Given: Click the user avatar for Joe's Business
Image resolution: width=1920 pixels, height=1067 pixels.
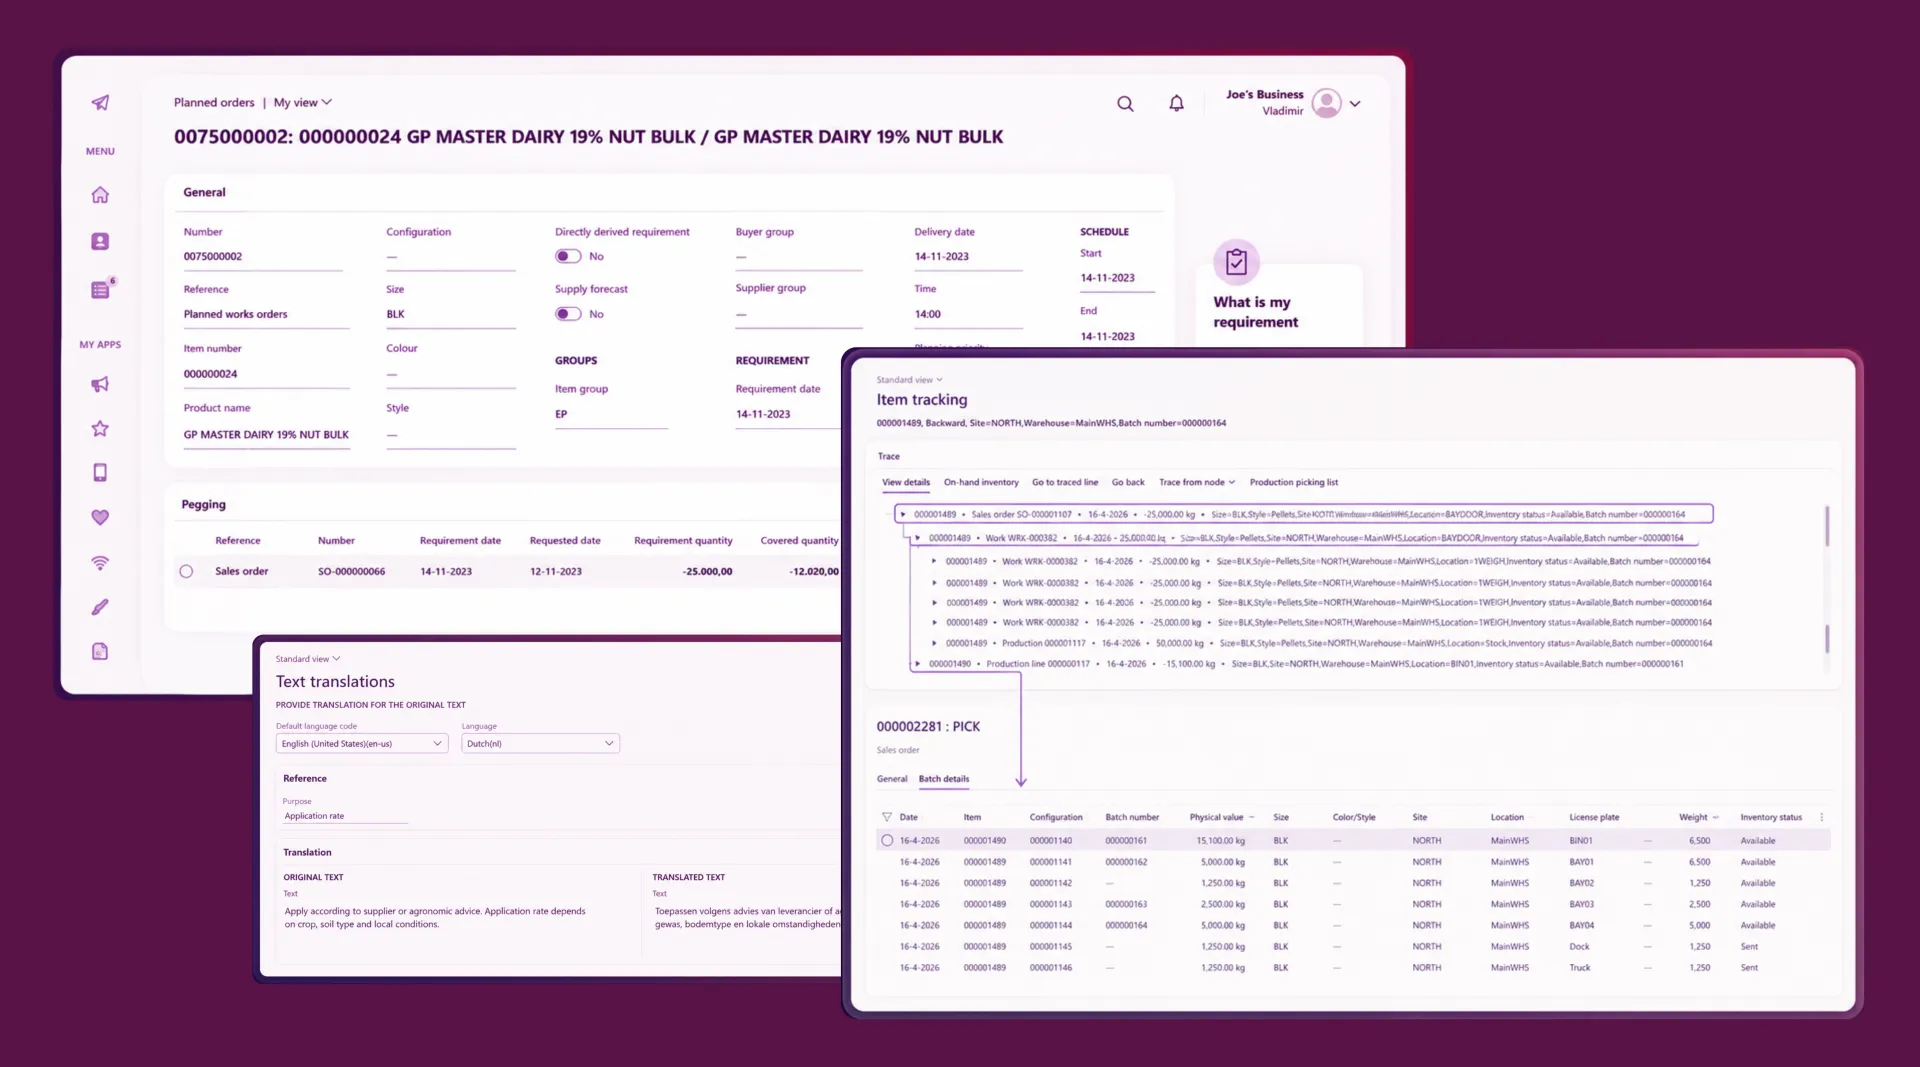Looking at the screenshot, I should coord(1326,103).
